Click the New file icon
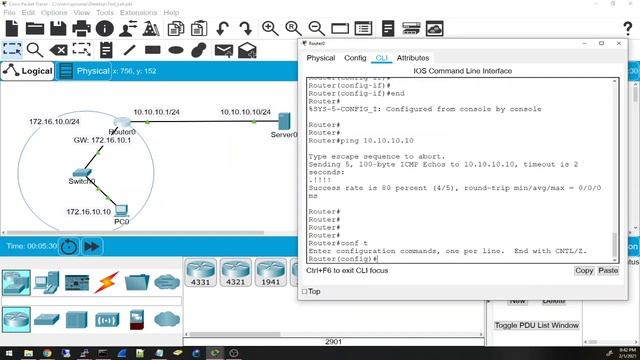640x360 pixels. [x=12, y=29]
